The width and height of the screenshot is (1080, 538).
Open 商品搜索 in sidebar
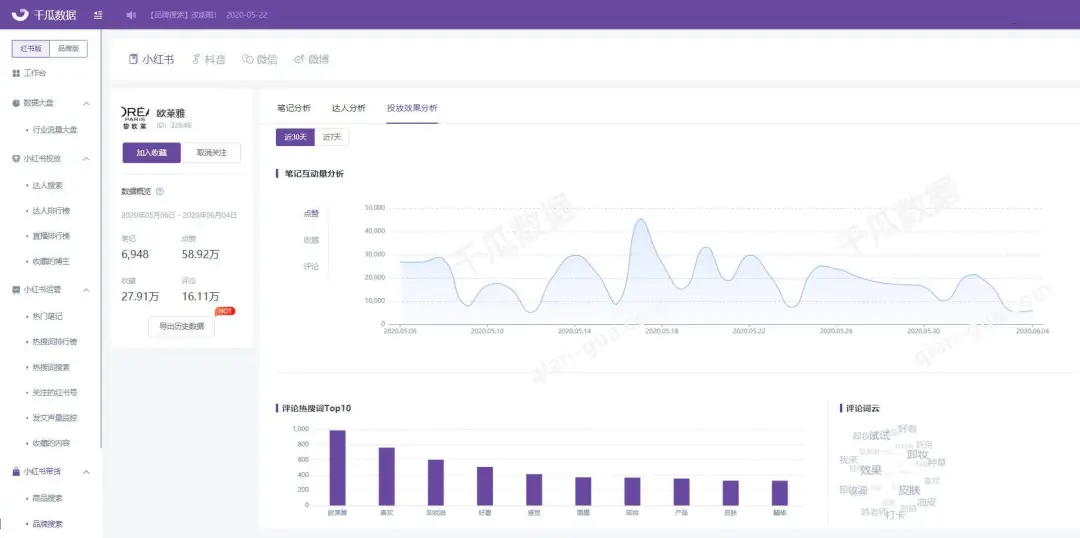pos(48,498)
